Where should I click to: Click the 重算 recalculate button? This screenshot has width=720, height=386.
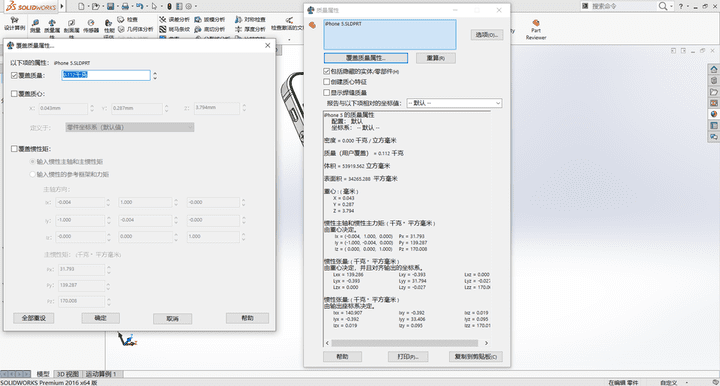(436, 58)
